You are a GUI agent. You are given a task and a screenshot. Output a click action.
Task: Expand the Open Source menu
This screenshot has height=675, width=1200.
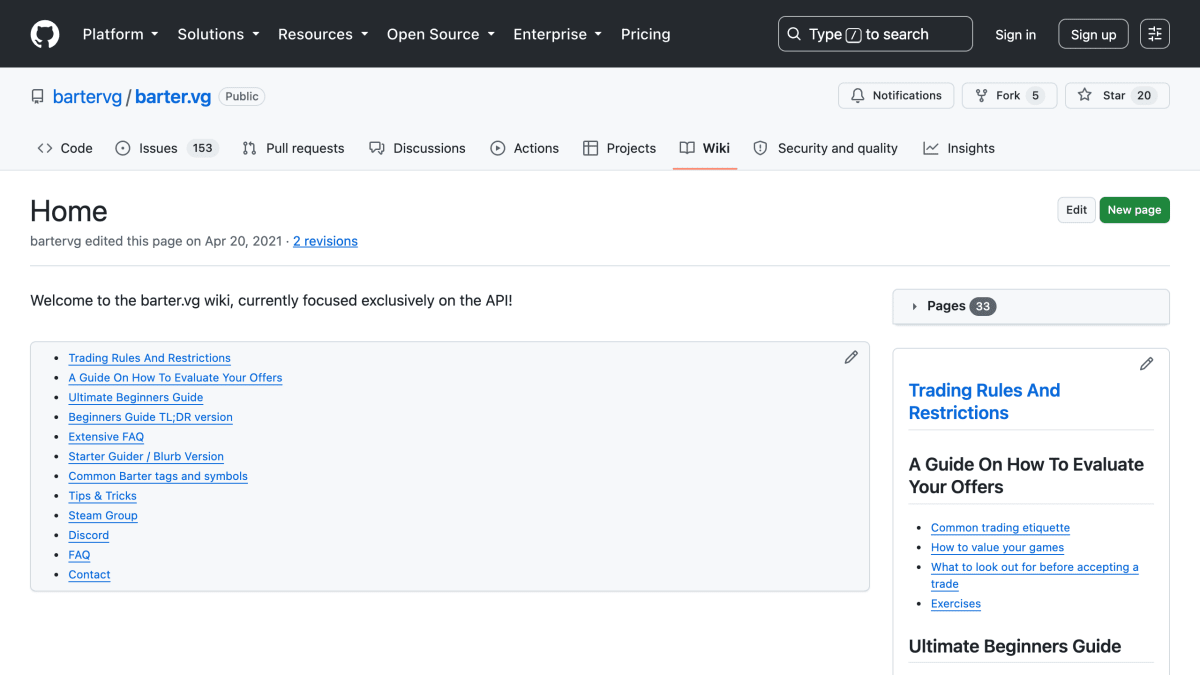pos(441,34)
